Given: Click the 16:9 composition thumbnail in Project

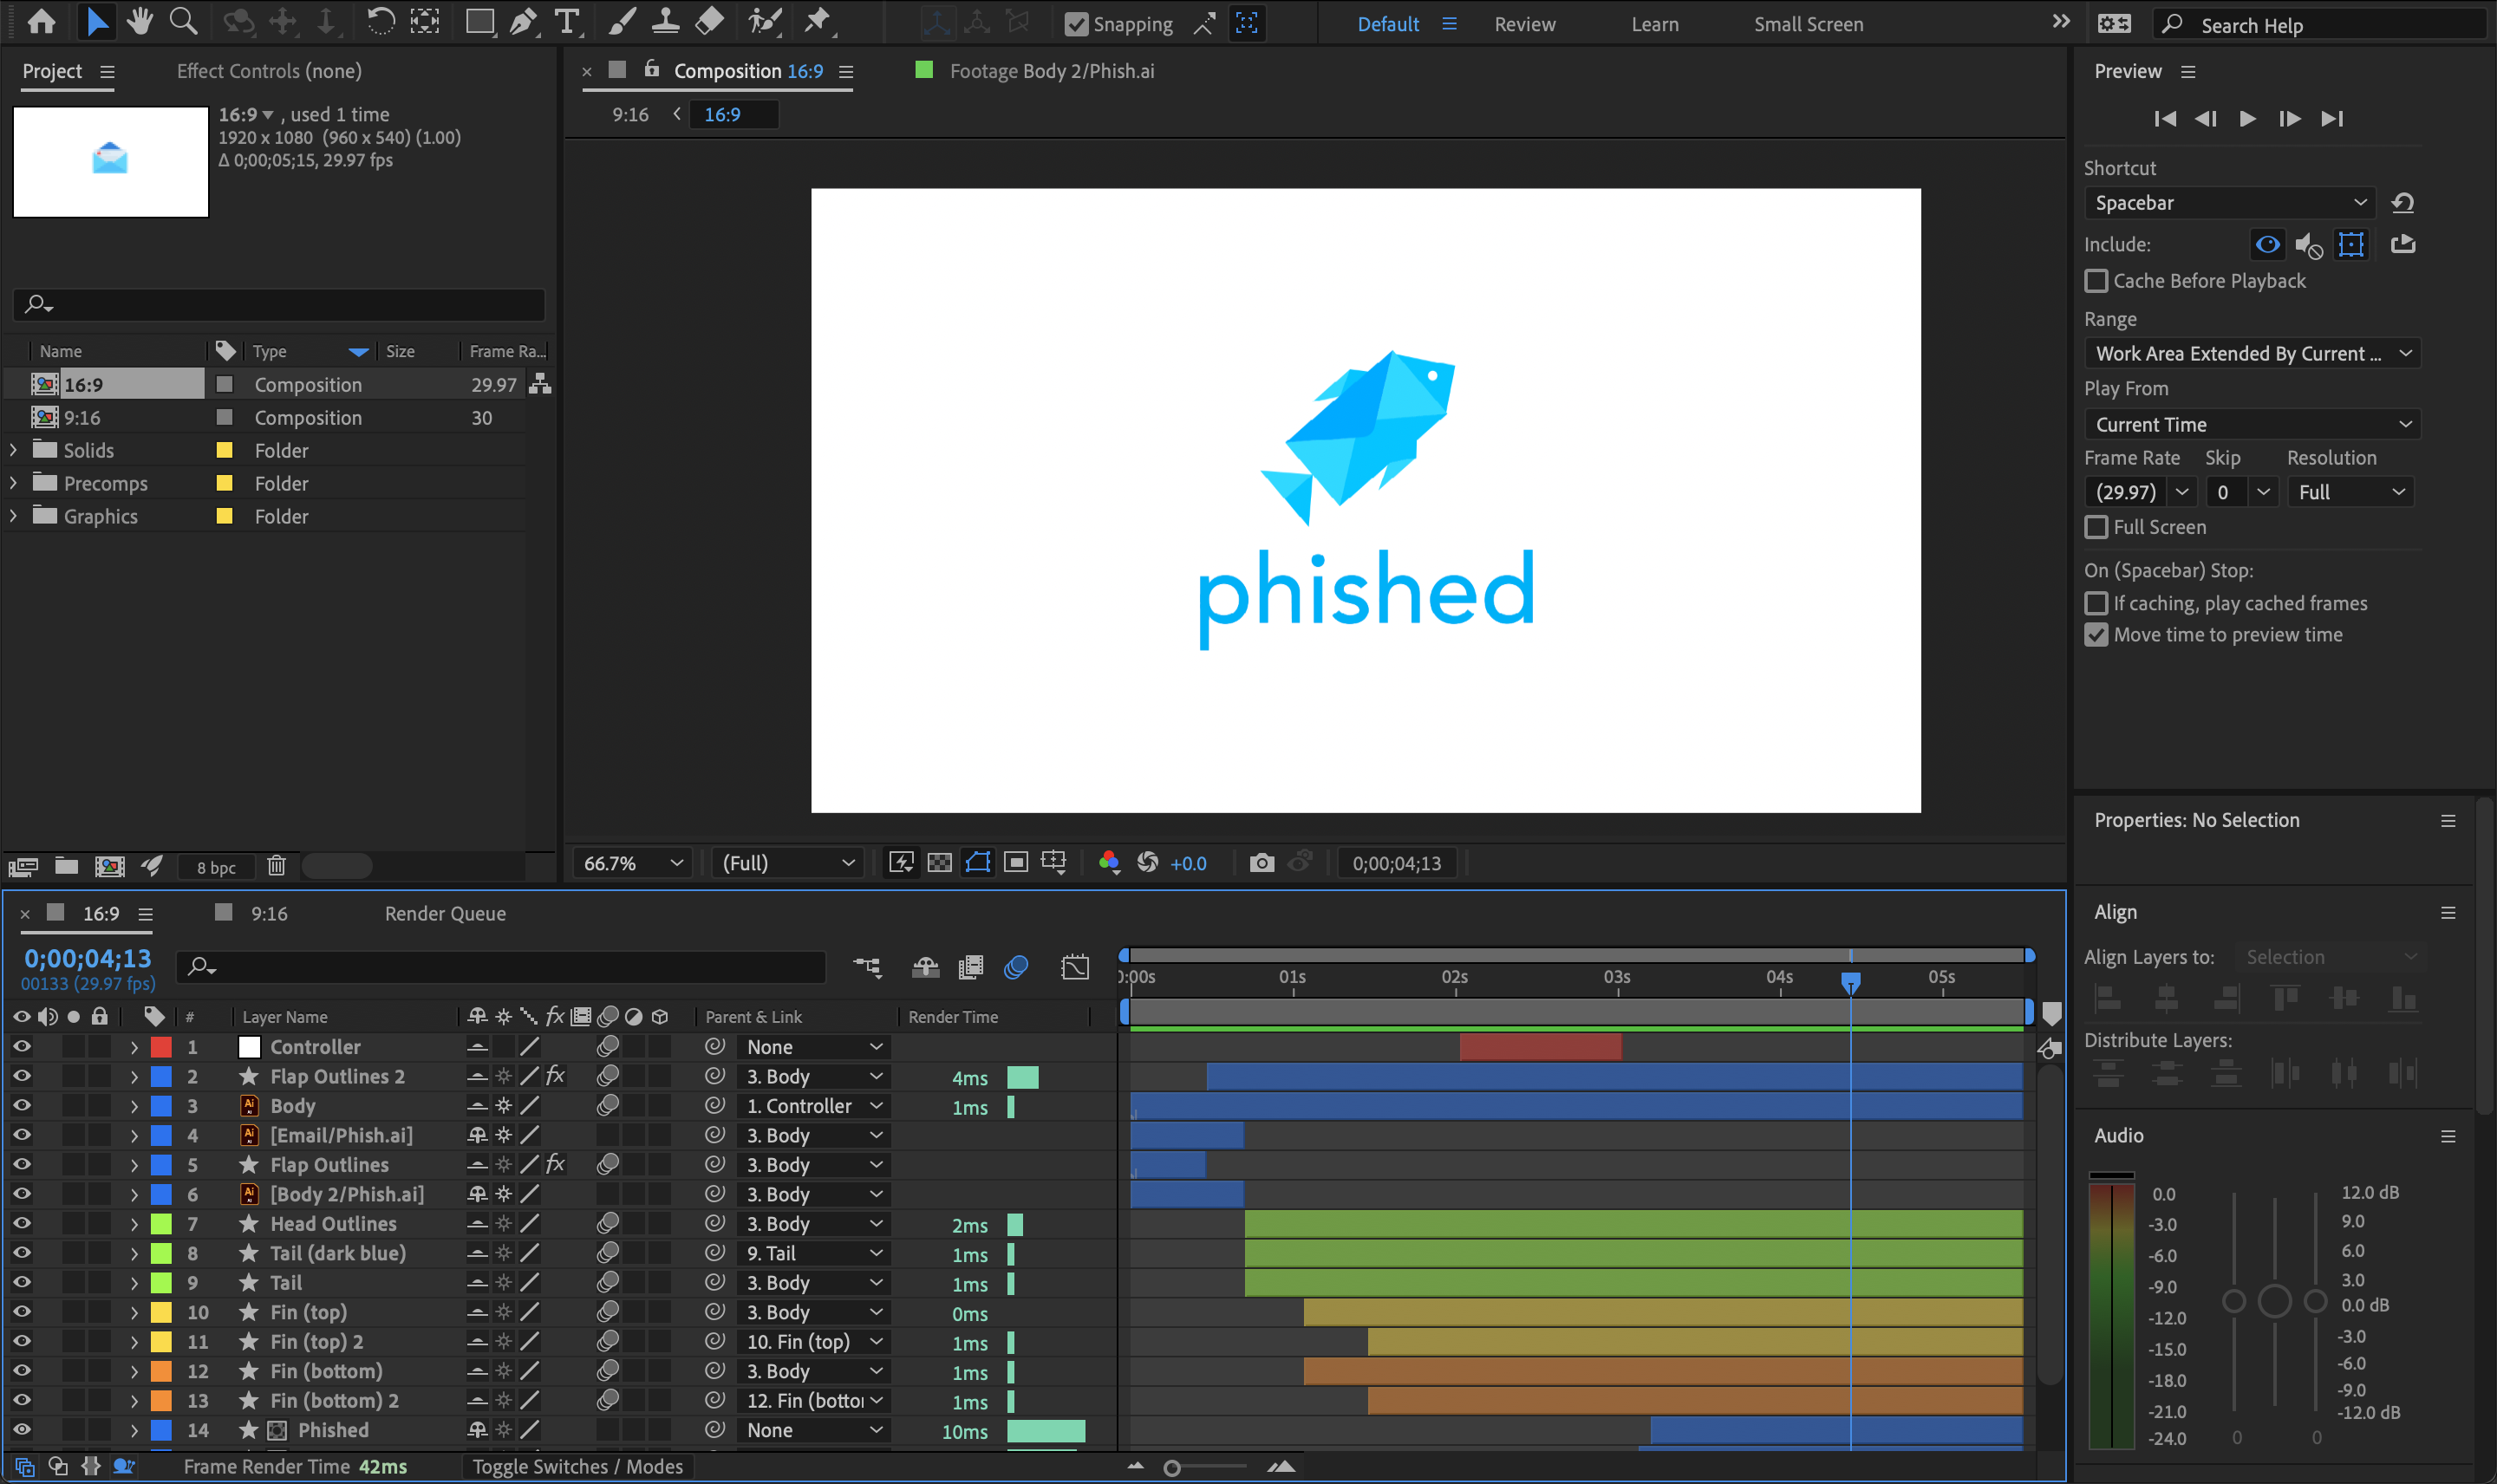Looking at the screenshot, I should [111, 162].
